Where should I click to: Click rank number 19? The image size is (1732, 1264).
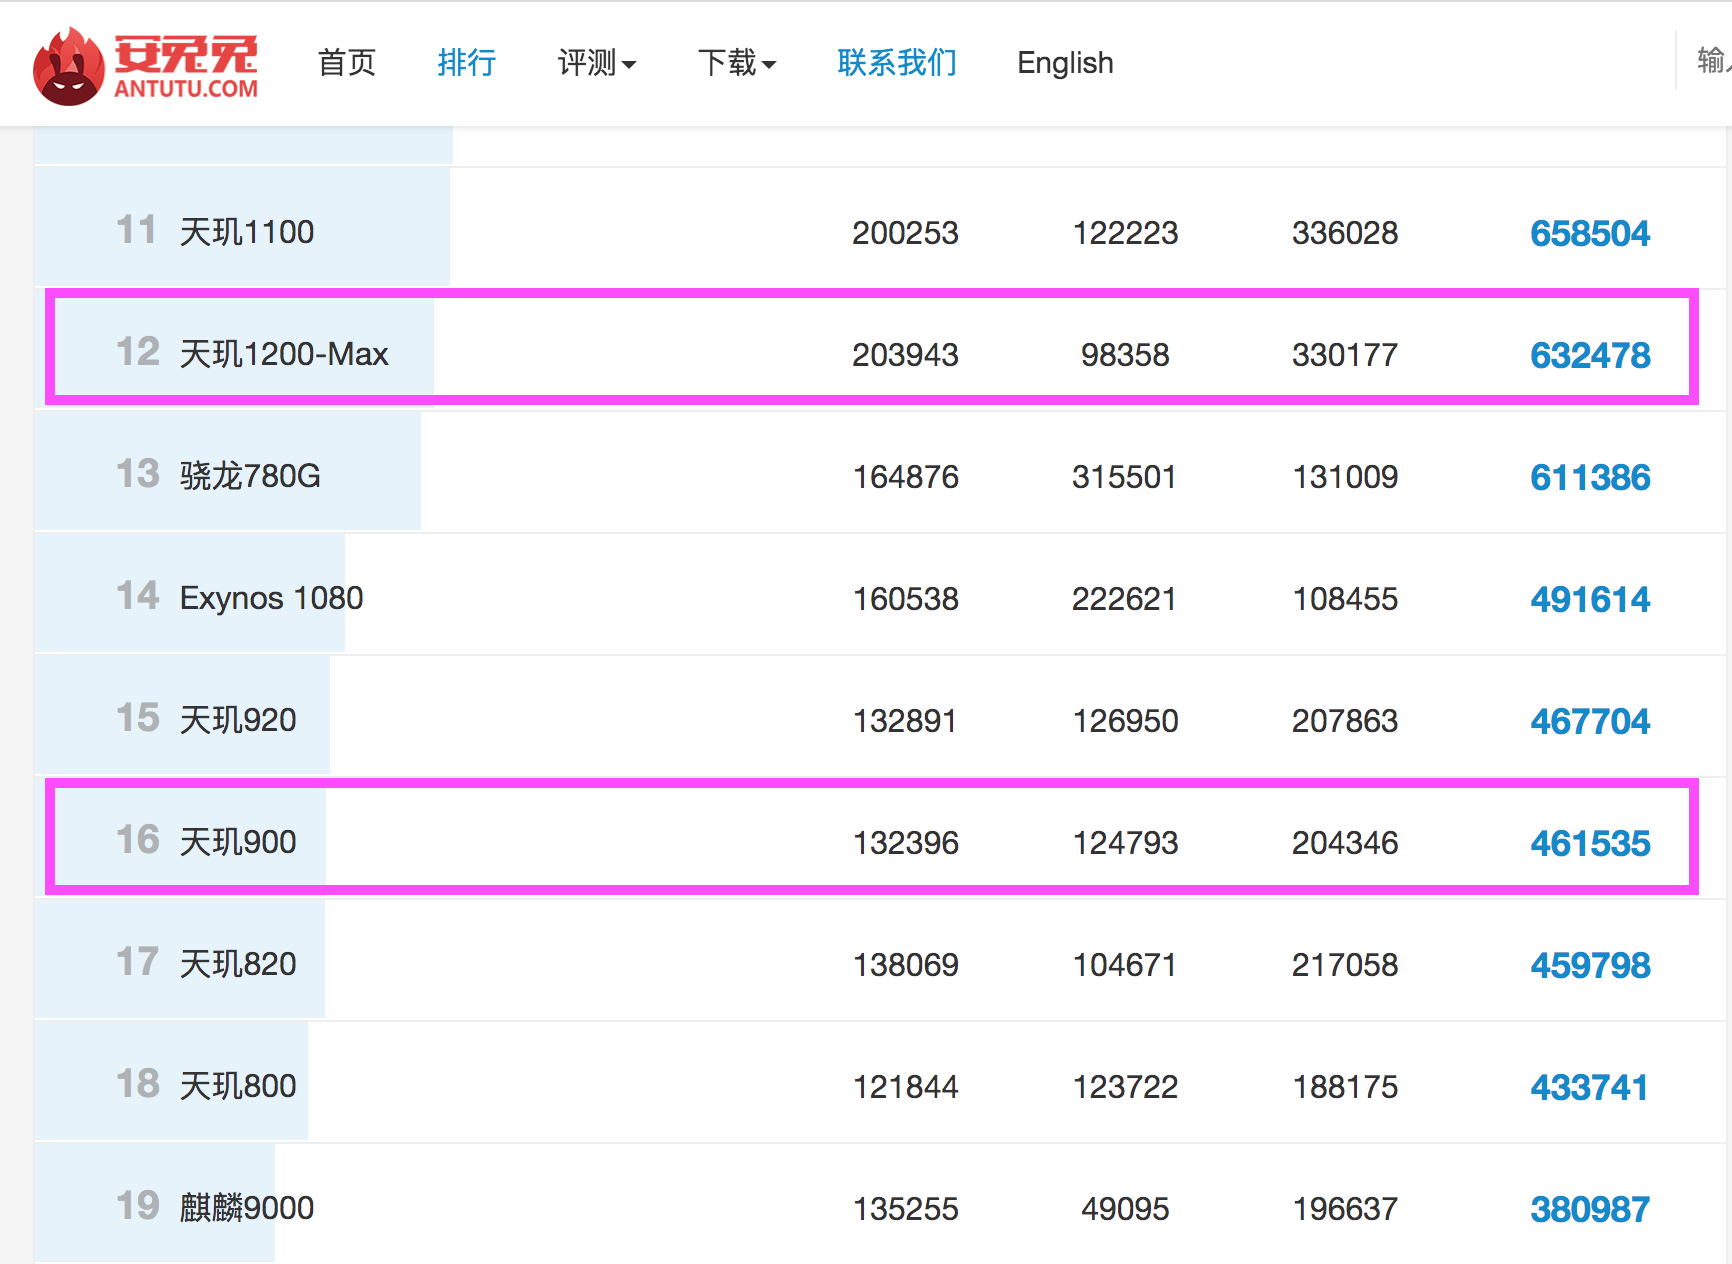(x=137, y=1206)
